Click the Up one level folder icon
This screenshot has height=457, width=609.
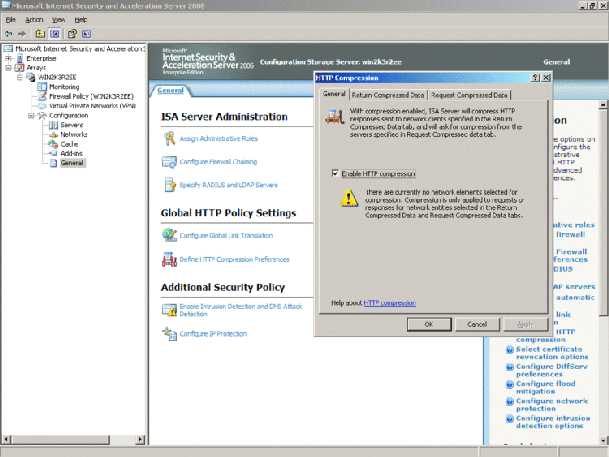[40, 34]
